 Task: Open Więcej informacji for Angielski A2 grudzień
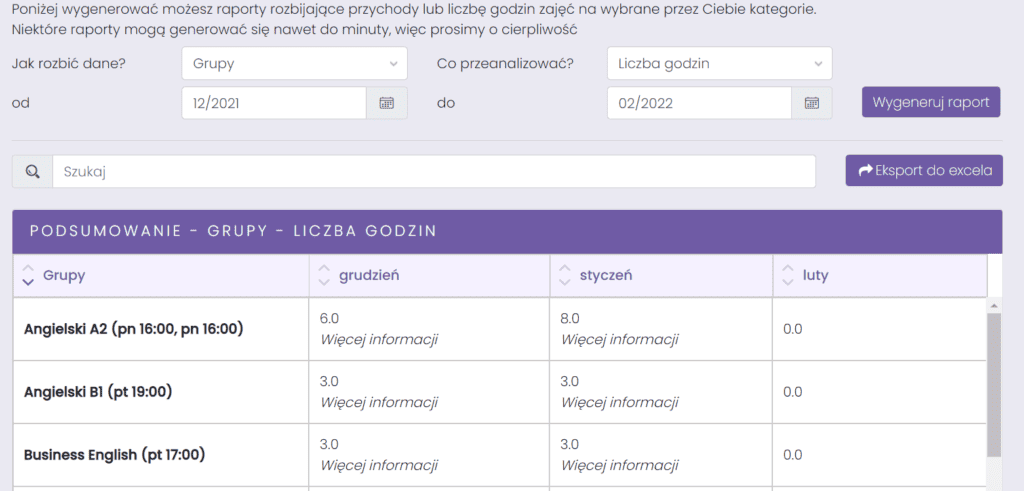[379, 340]
